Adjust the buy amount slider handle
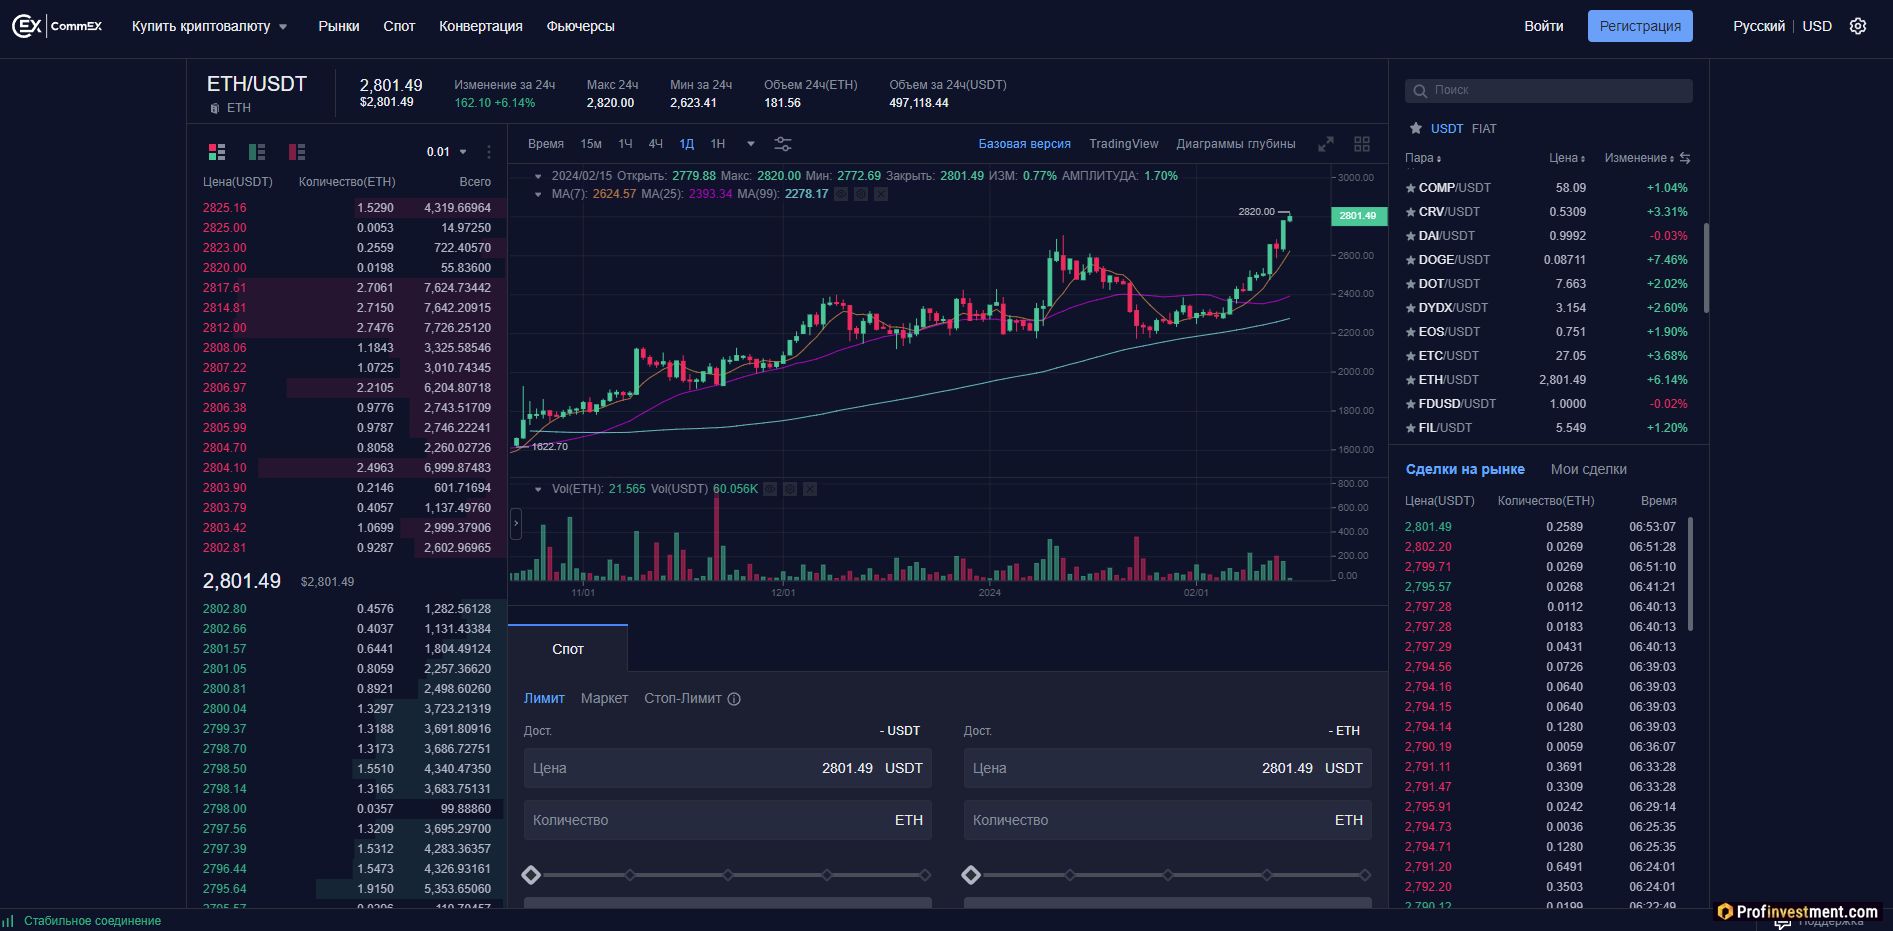Screen dimensions: 1893x931 pyautogui.click(x=531, y=875)
